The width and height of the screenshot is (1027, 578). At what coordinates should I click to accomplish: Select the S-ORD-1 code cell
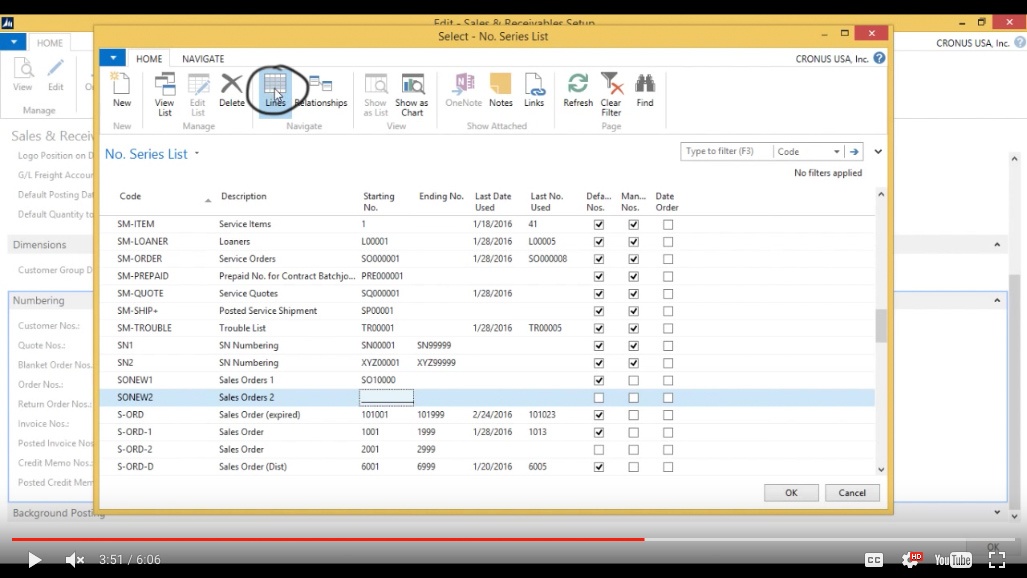(134, 432)
